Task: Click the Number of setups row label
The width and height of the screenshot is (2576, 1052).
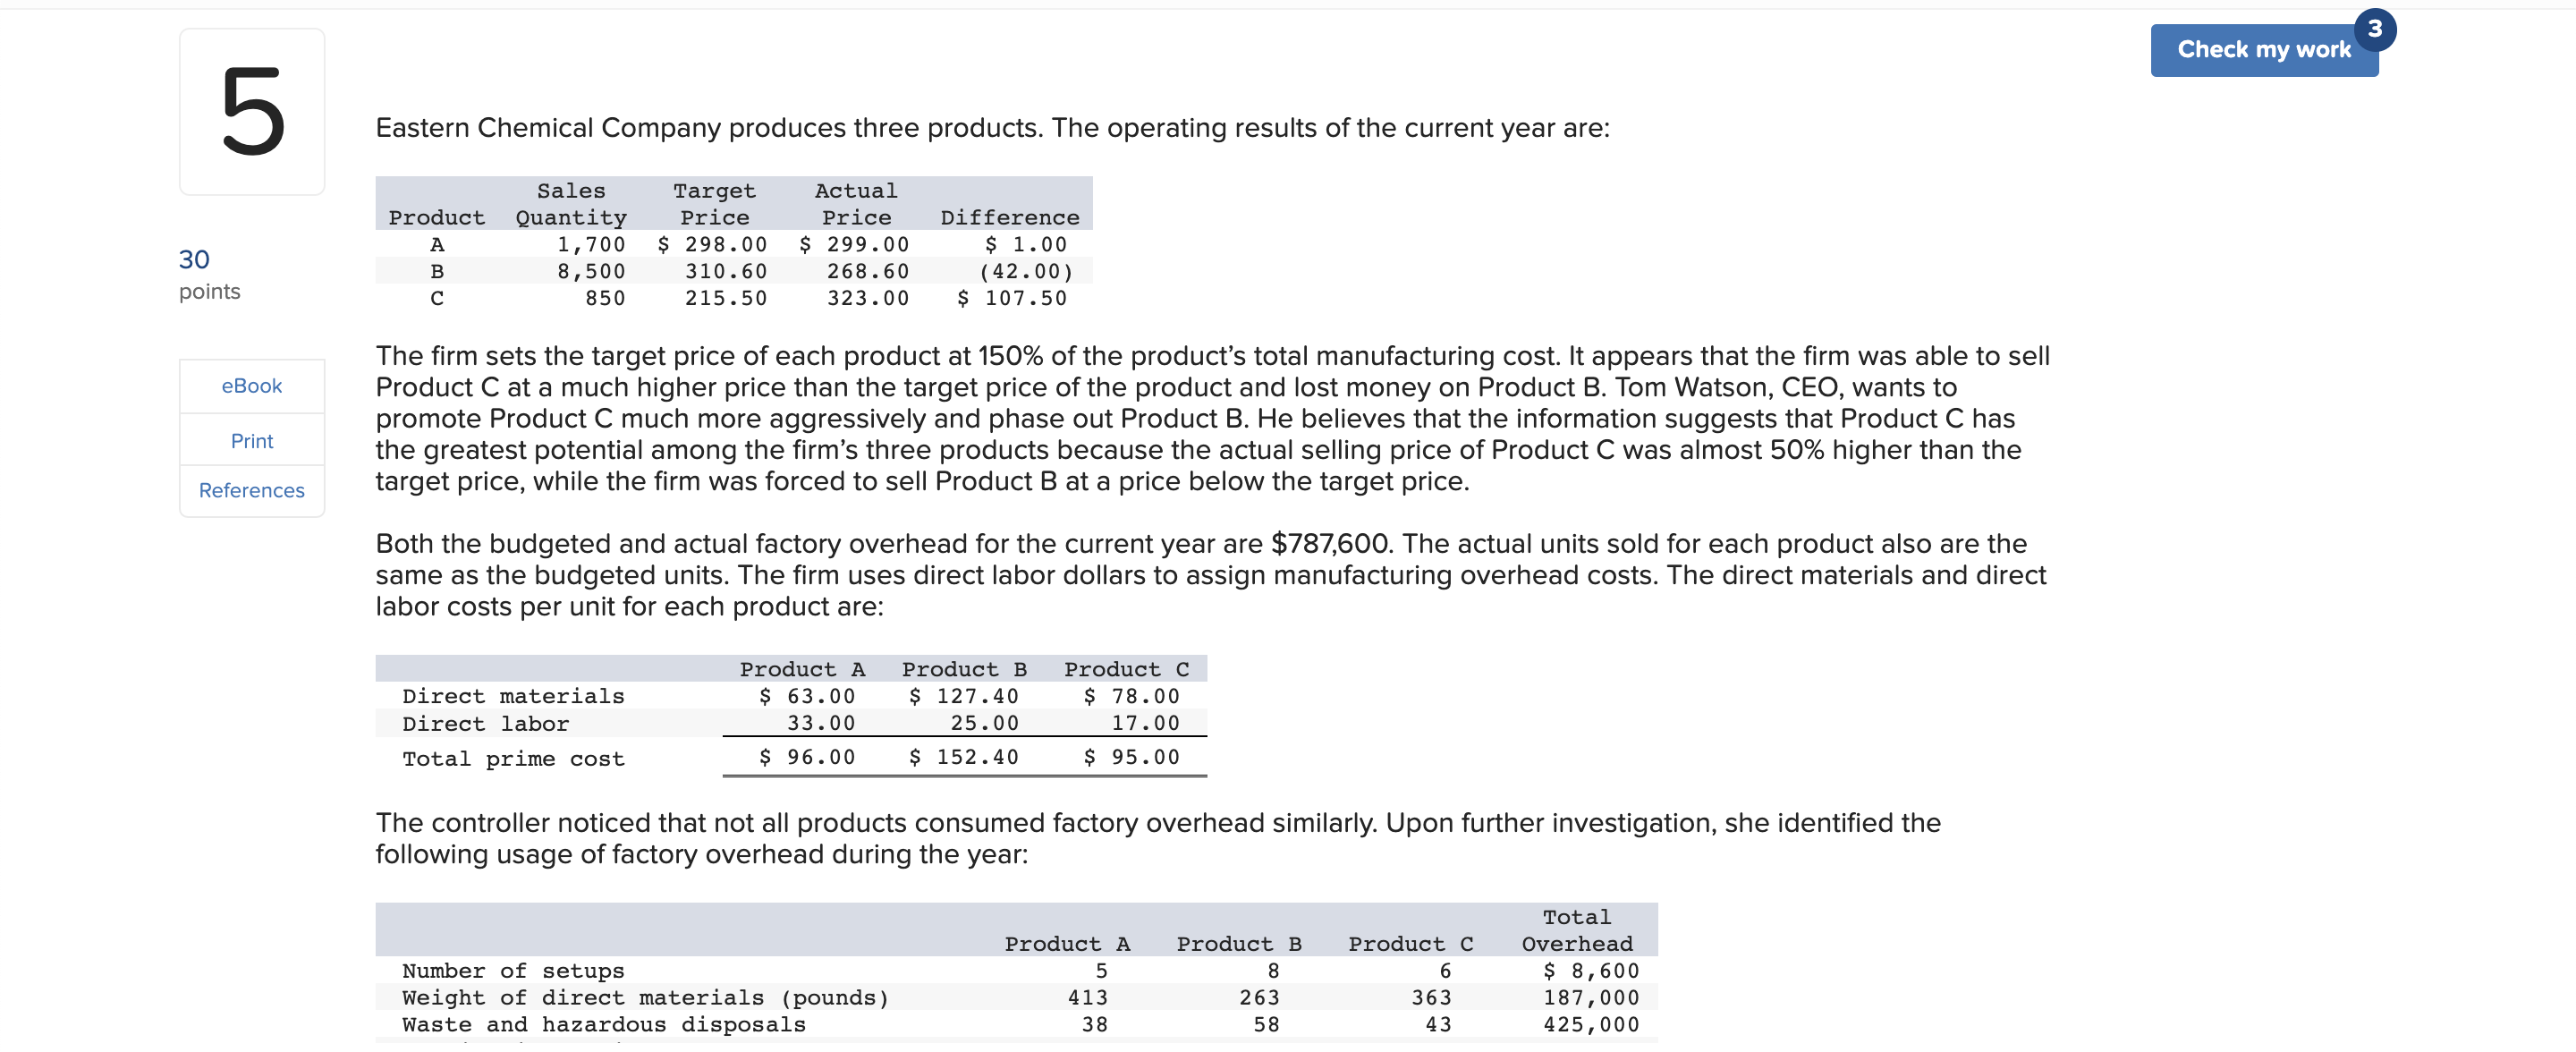Action: [513, 972]
